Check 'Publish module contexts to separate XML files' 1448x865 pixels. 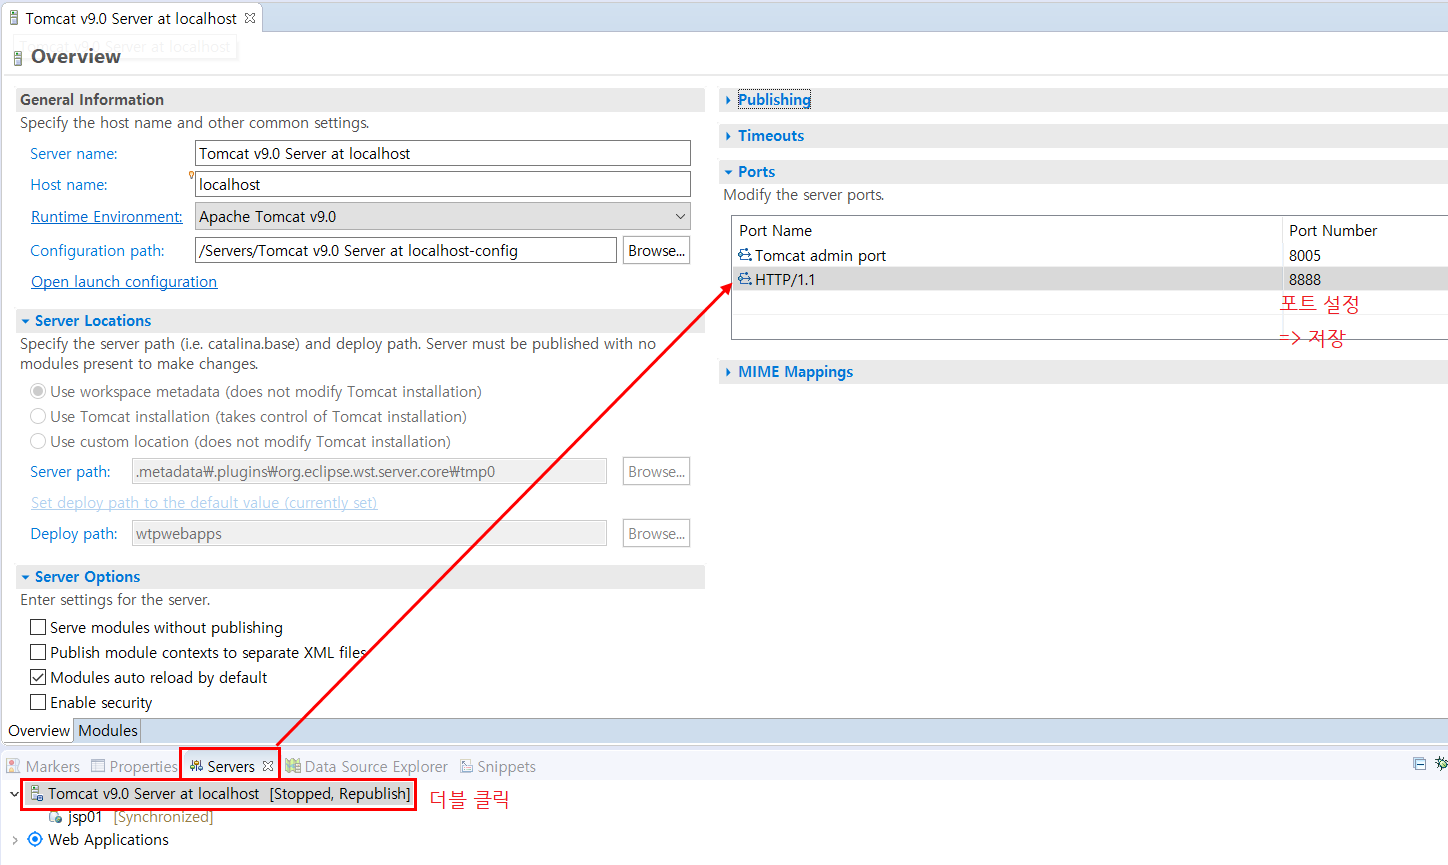click(x=38, y=652)
